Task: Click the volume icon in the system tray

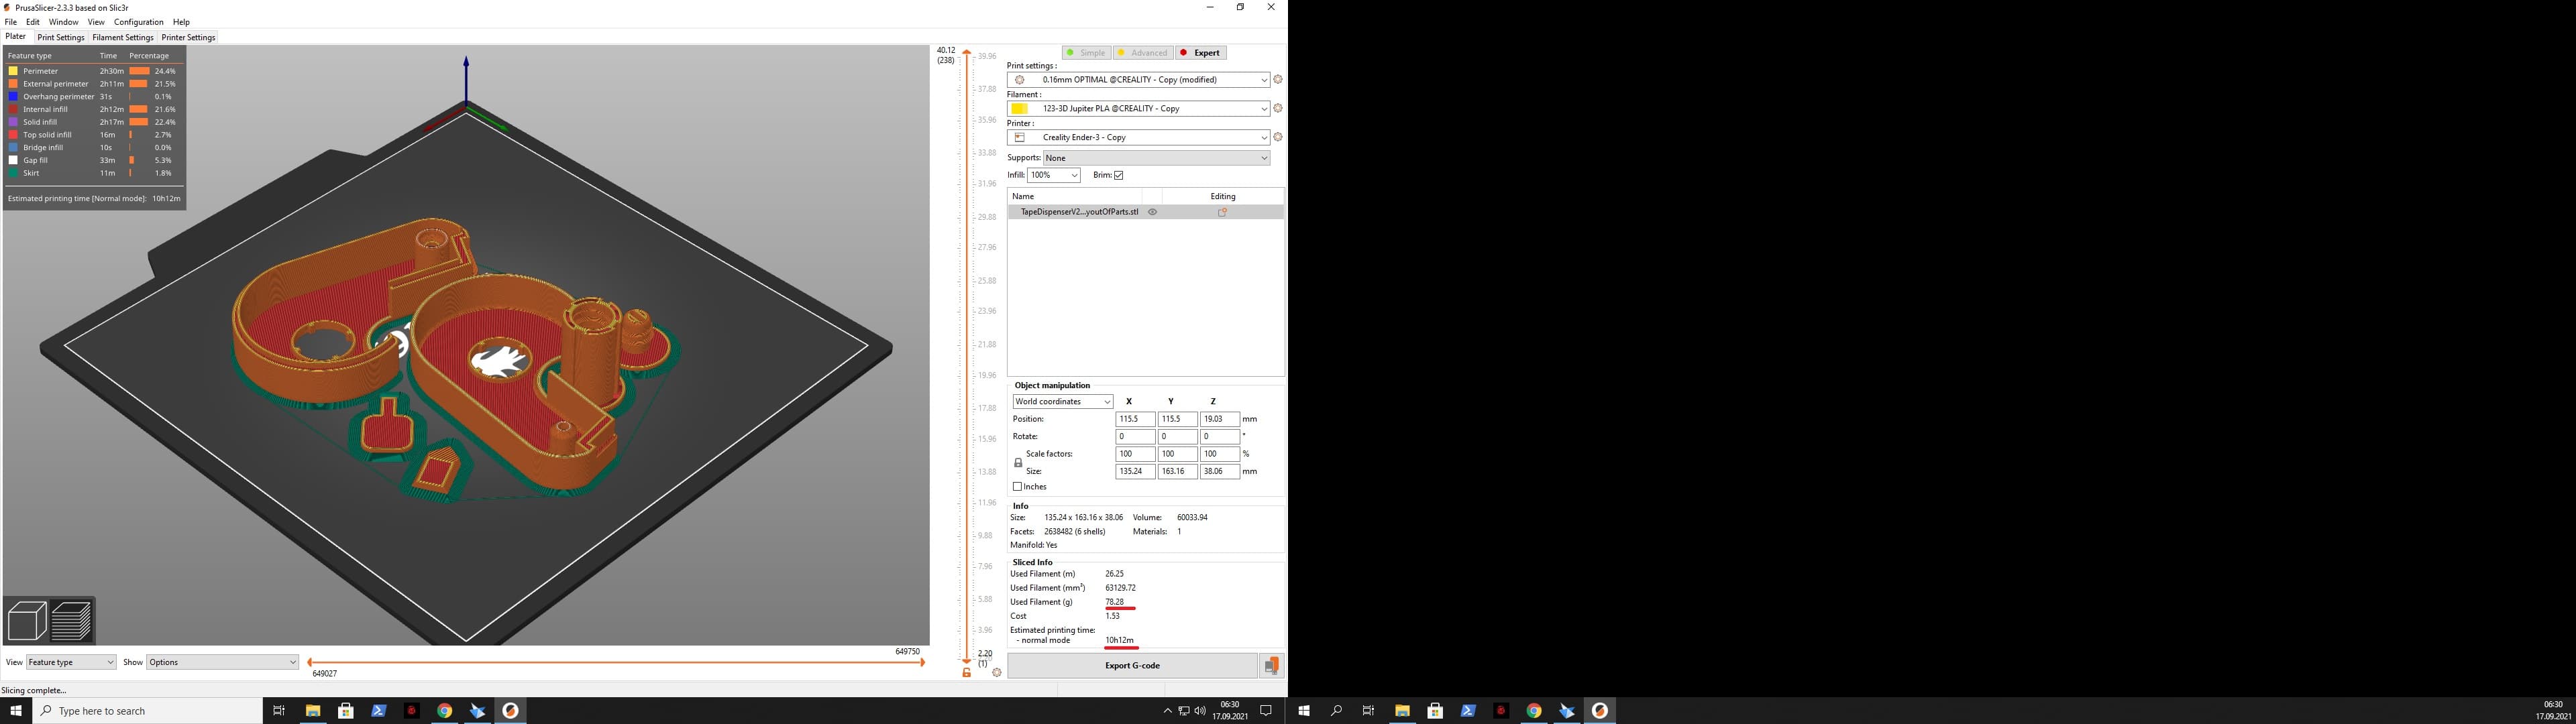Action: click(1200, 711)
